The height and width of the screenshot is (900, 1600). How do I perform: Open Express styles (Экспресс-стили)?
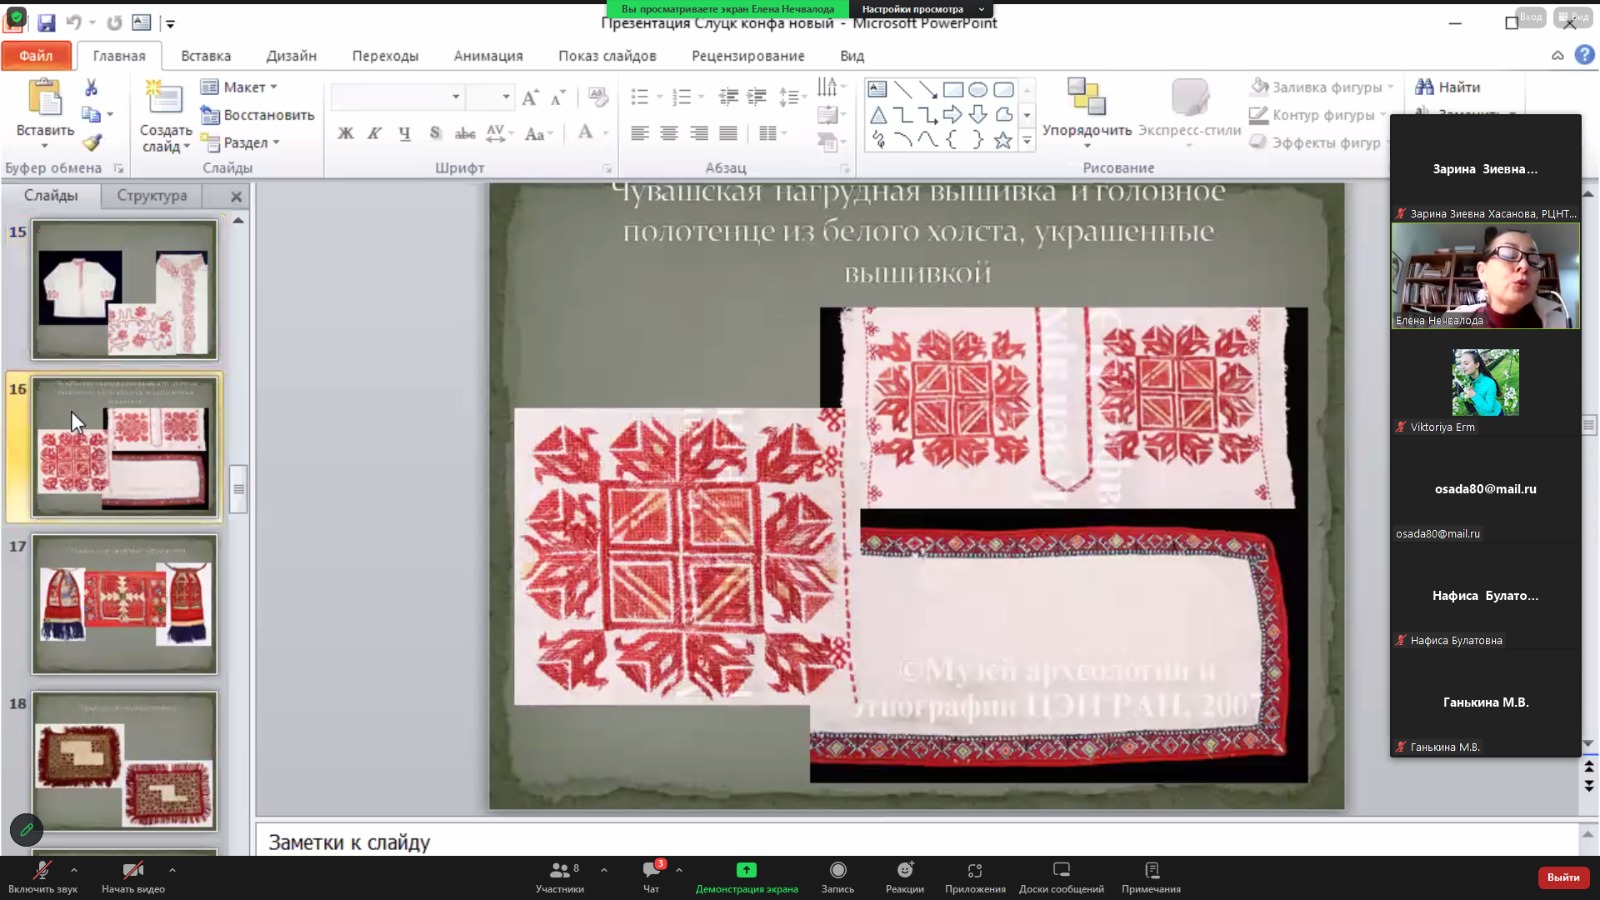click(1189, 112)
